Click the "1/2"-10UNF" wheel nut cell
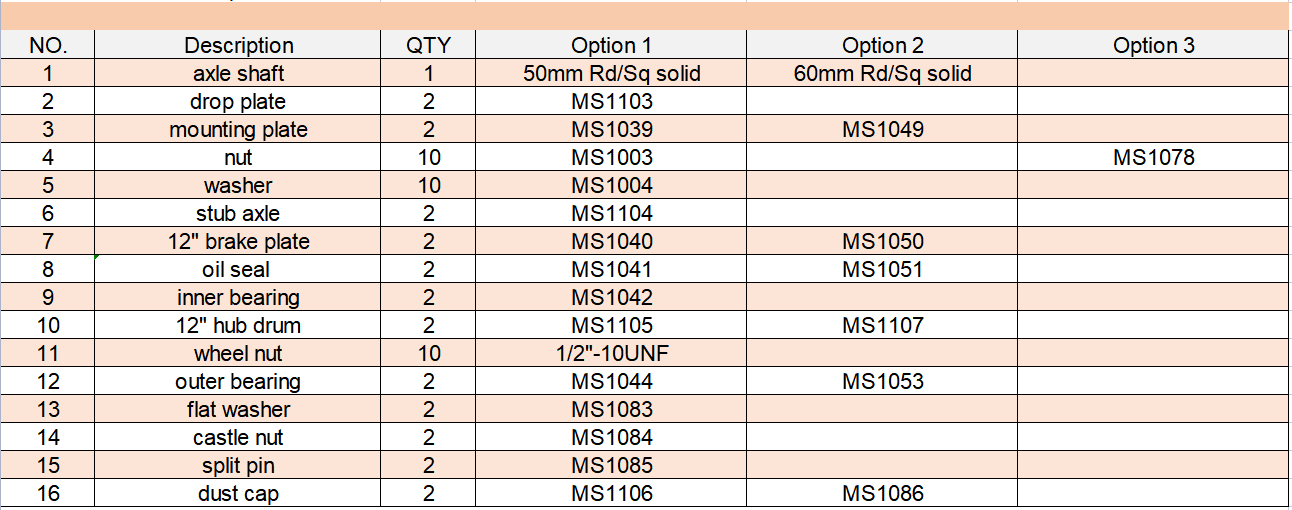 (x=611, y=353)
